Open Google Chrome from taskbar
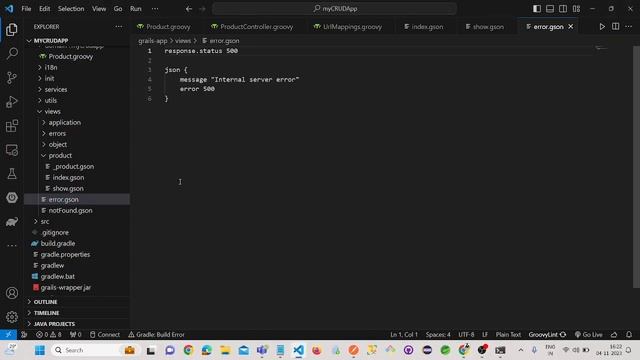Image resolution: width=640 pixels, height=360 pixels. [x=188, y=350]
